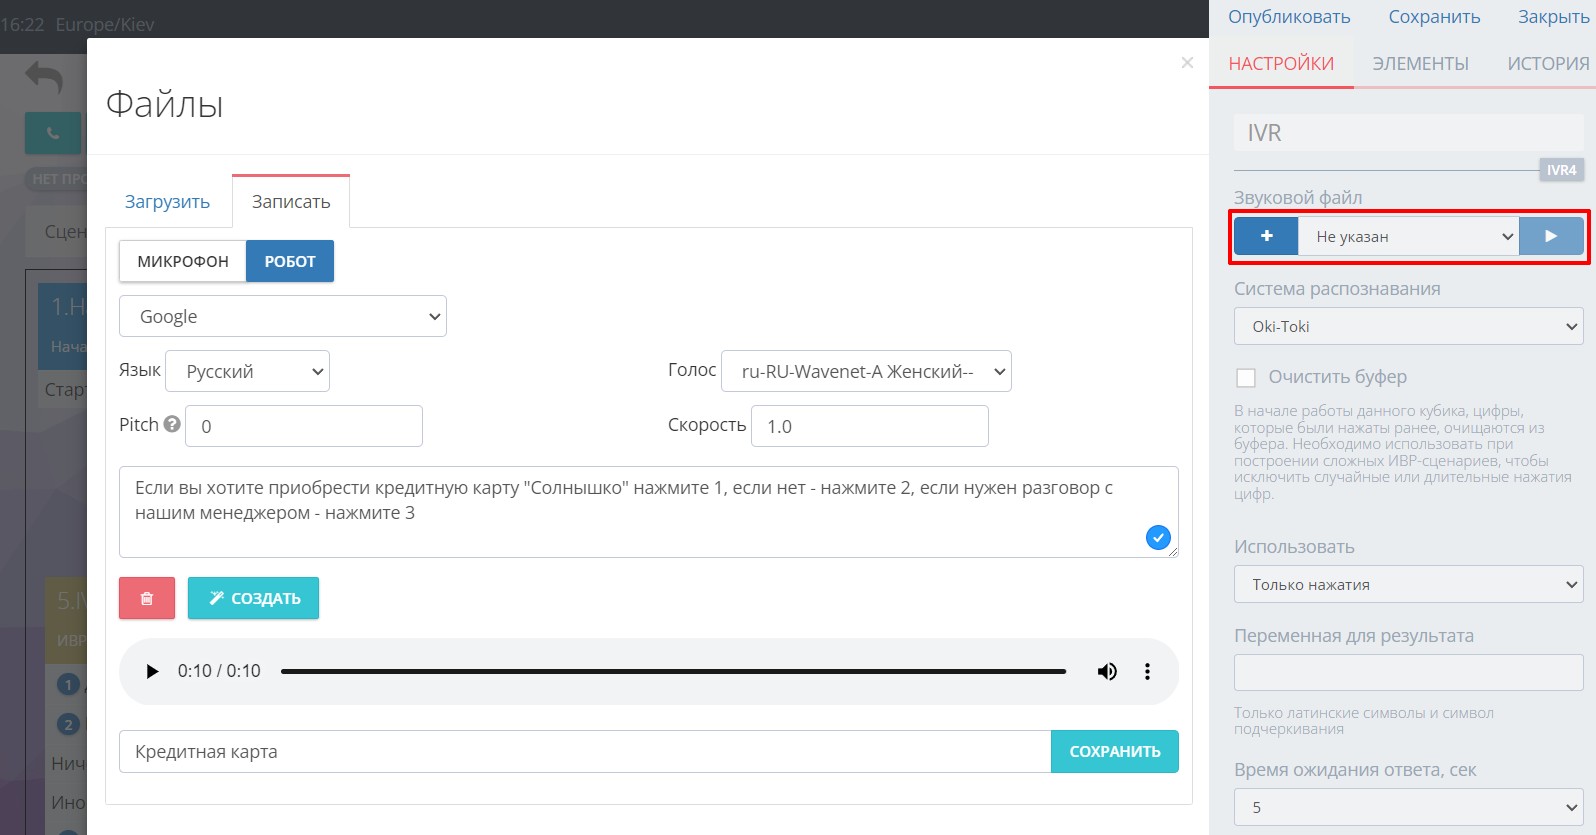Play the generated audio preview
1596x835 pixels.
coord(152,671)
